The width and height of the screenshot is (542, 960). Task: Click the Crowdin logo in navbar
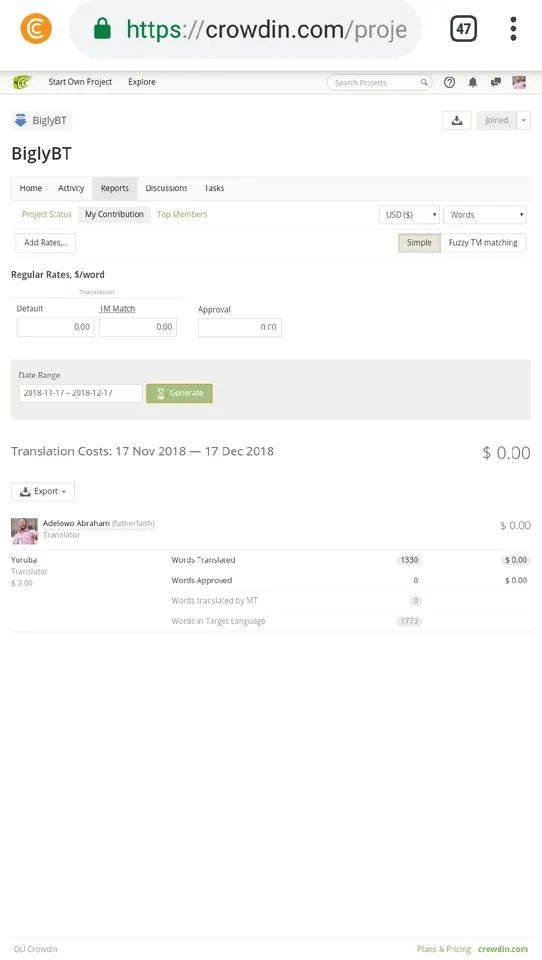[x=22, y=82]
